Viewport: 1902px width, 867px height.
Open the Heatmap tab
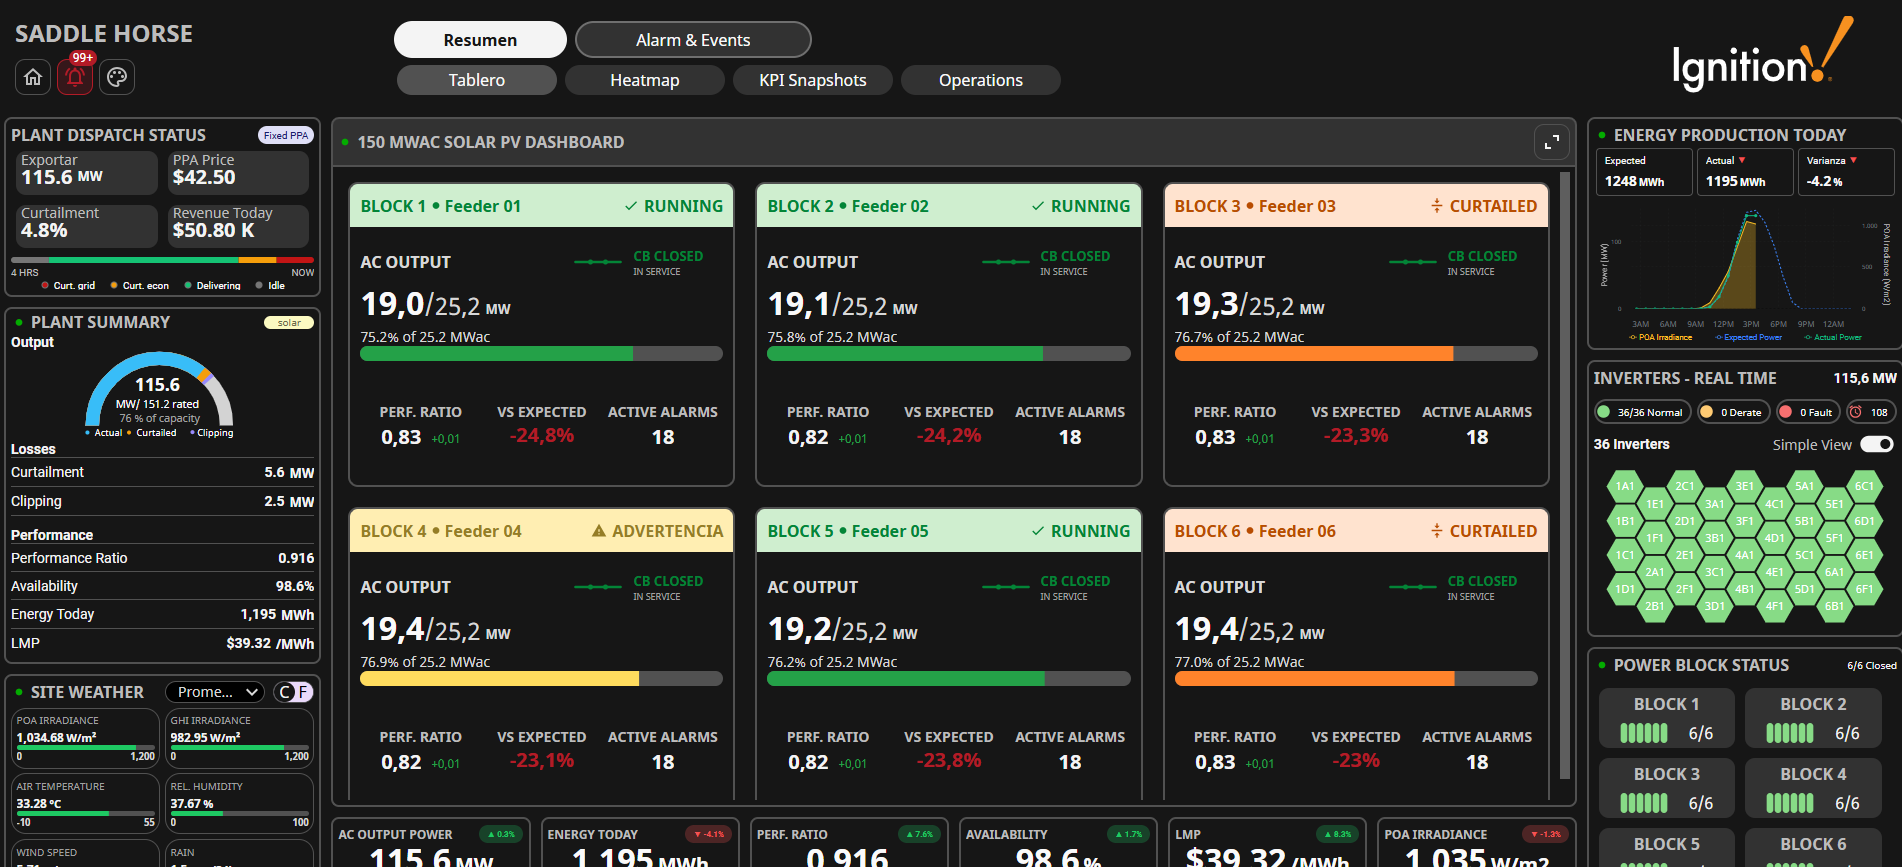tap(645, 80)
